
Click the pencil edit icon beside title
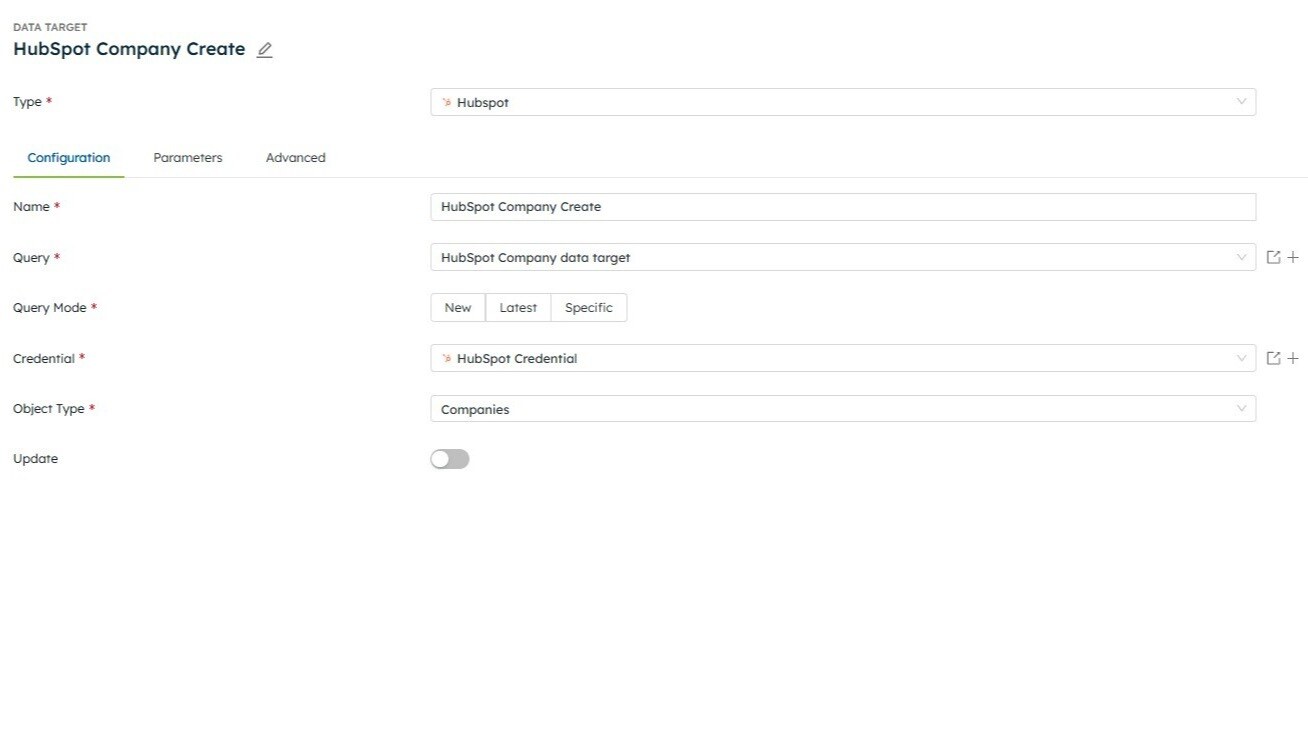pyautogui.click(x=264, y=50)
